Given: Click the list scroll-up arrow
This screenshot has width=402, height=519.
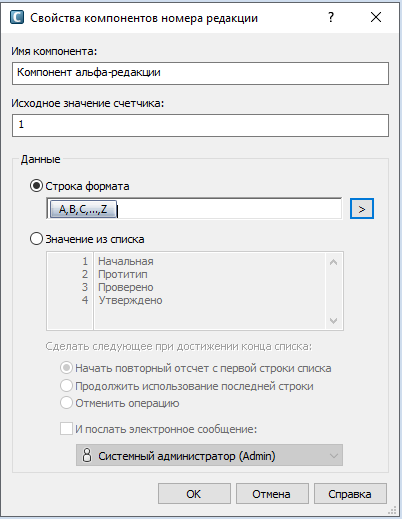Looking at the screenshot, I should (333, 262).
